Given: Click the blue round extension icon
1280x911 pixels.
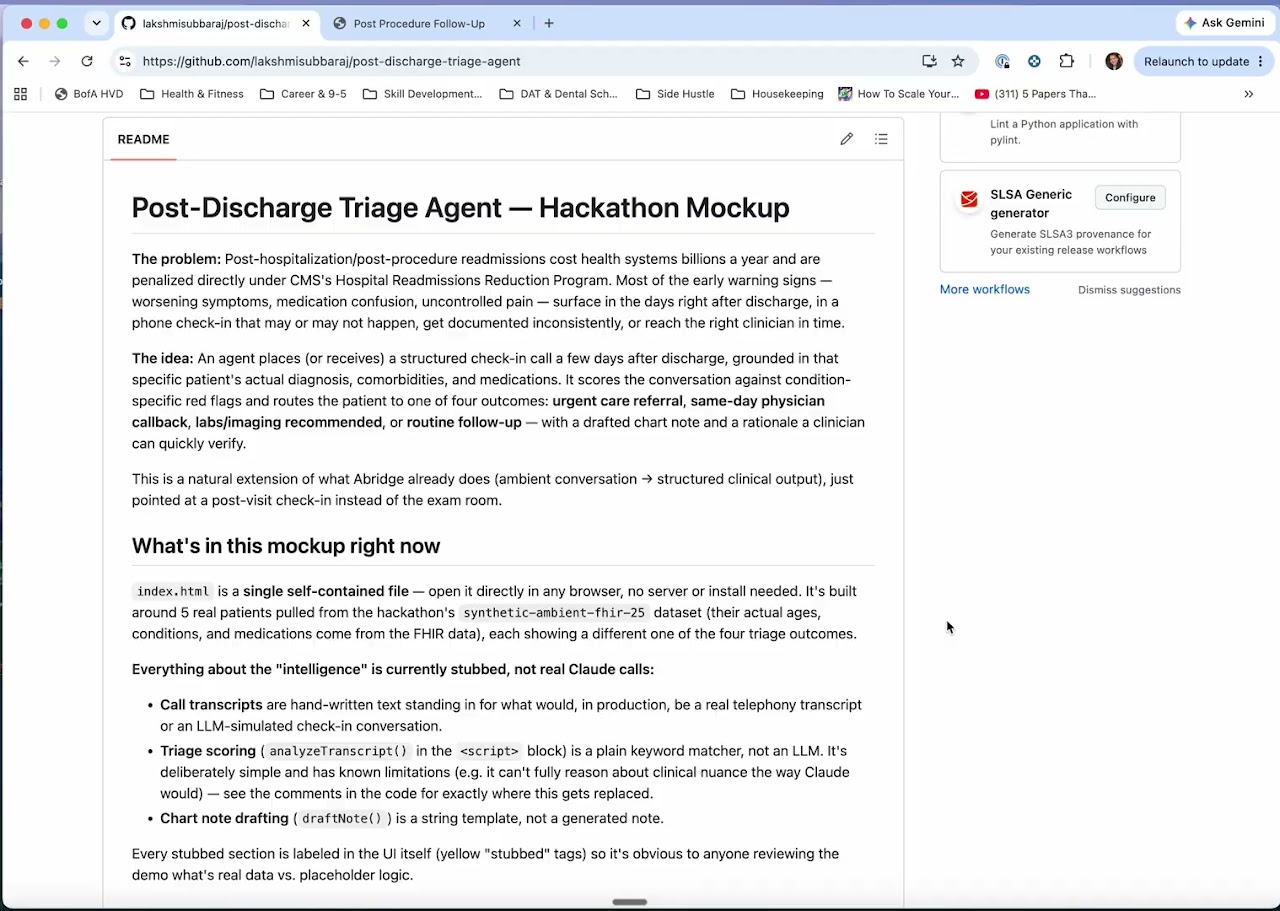Looking at the screenshot, I should coord(1034,61).
